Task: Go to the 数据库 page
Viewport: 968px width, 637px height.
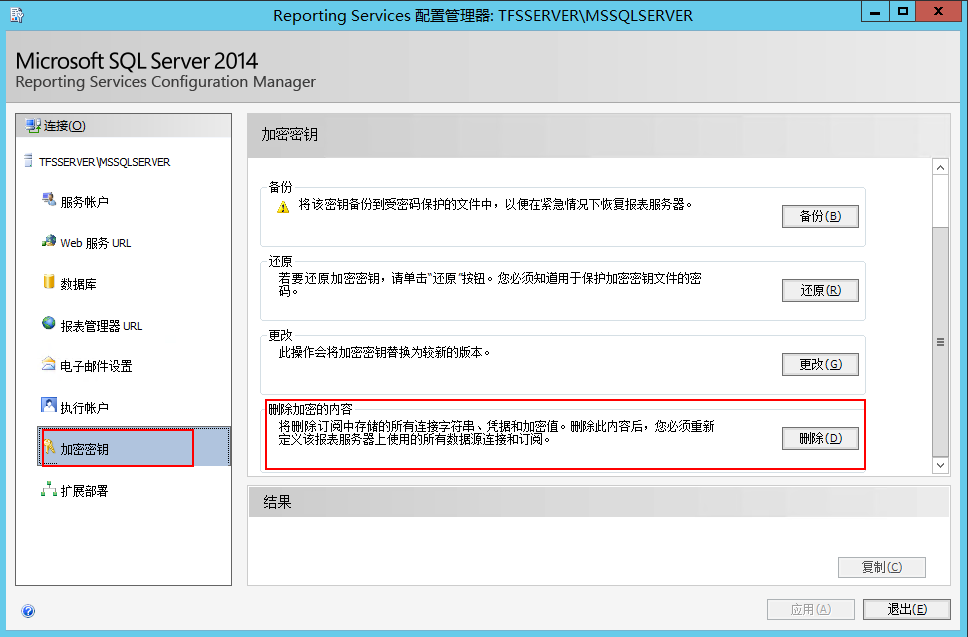Action: (x=78, y=284)
